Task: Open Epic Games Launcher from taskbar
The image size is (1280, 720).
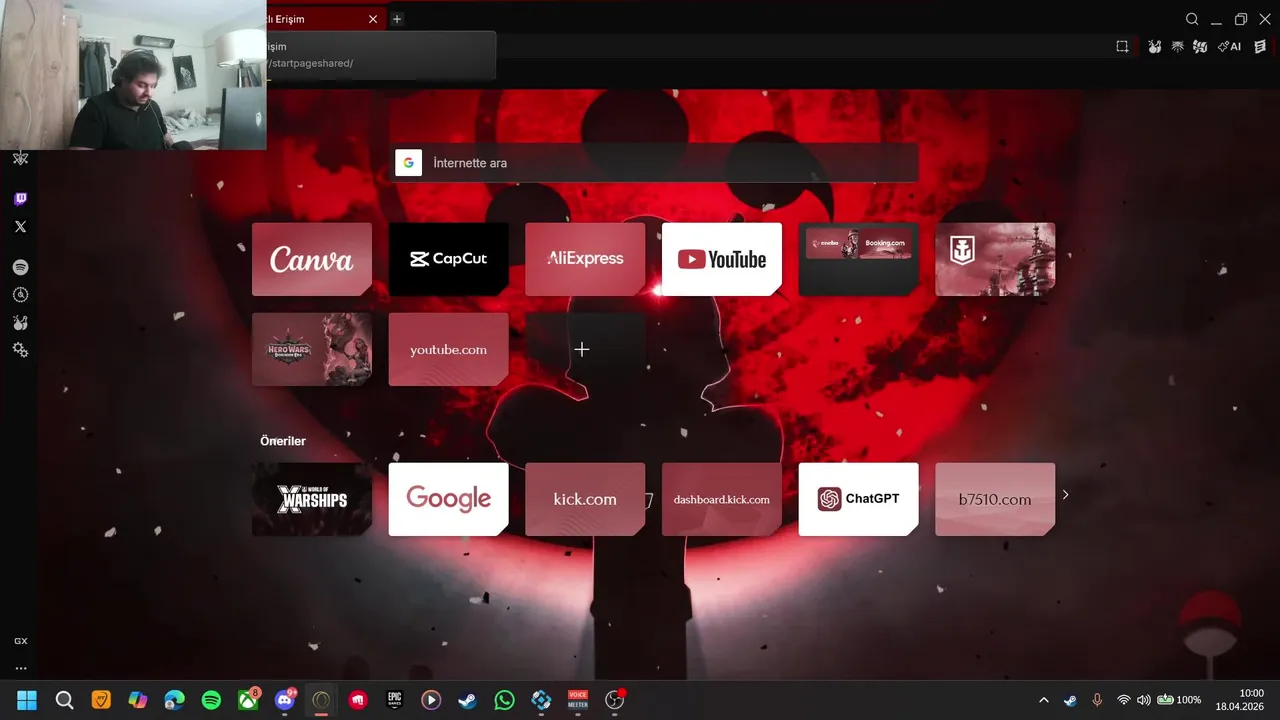Action: [395, 700]
